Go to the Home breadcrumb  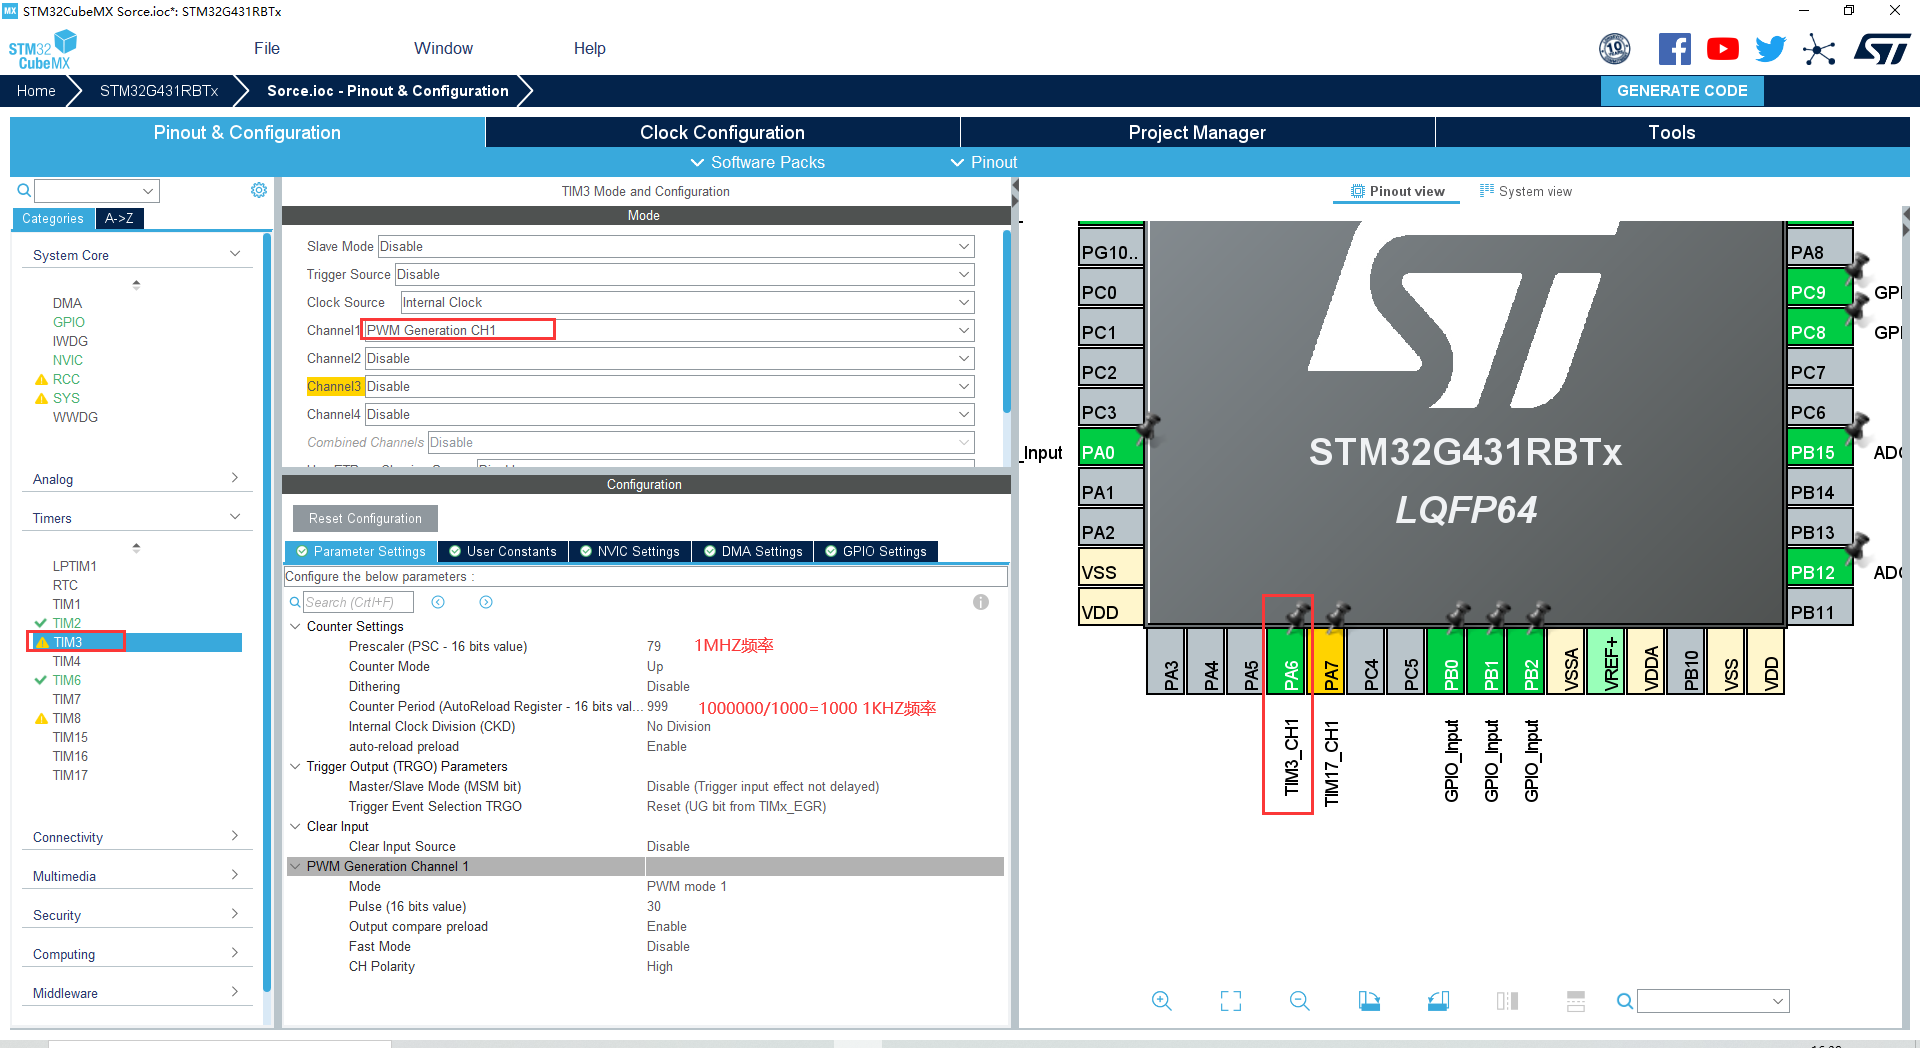(36, 91)
